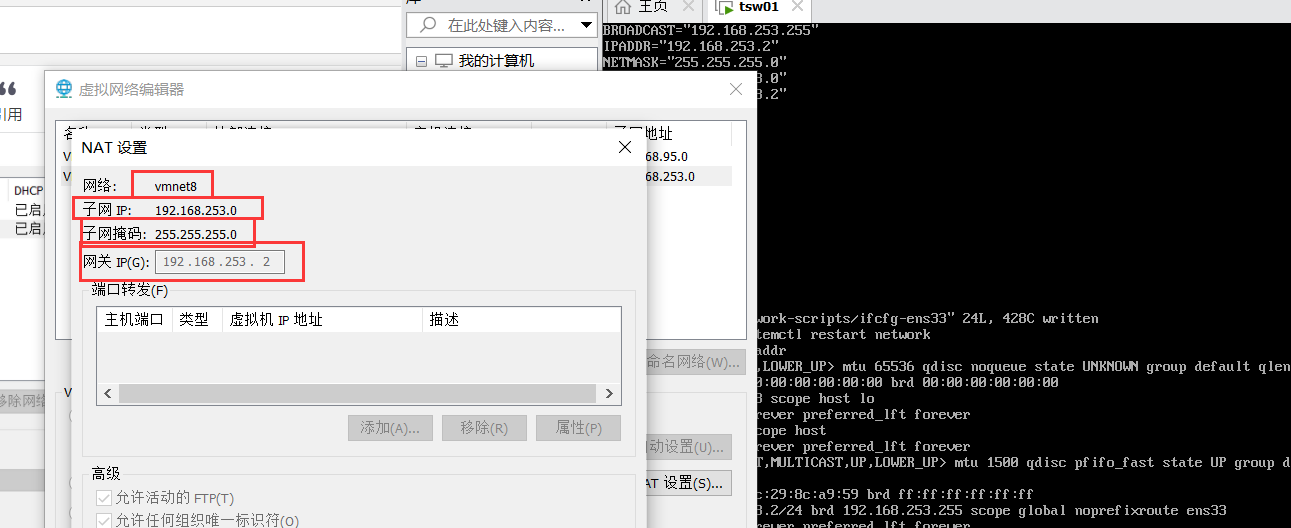Screen dimensions: 1291x528
Task: Click subnet IP value 192.168.253.0
Action: (196, 210)
